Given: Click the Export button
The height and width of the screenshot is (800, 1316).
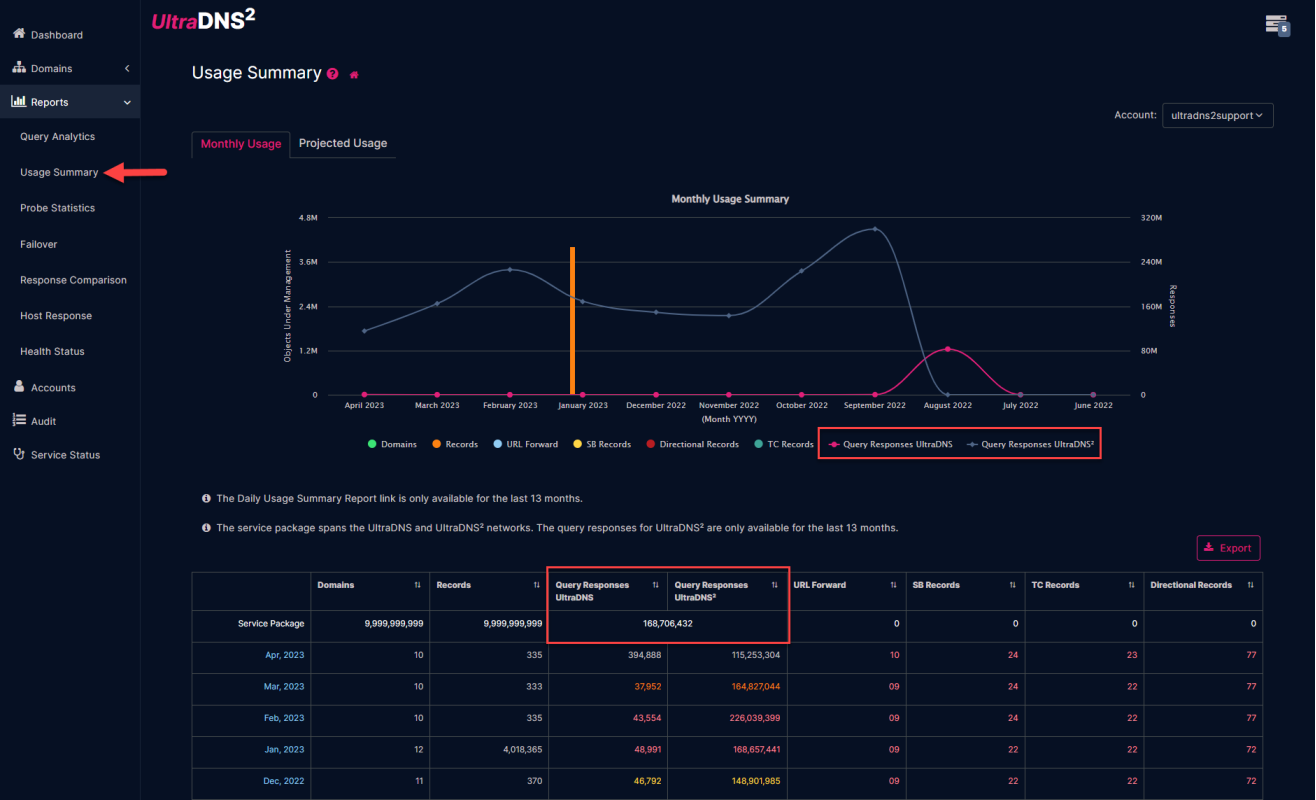Looking at the screenshot, I should 1228,548.
